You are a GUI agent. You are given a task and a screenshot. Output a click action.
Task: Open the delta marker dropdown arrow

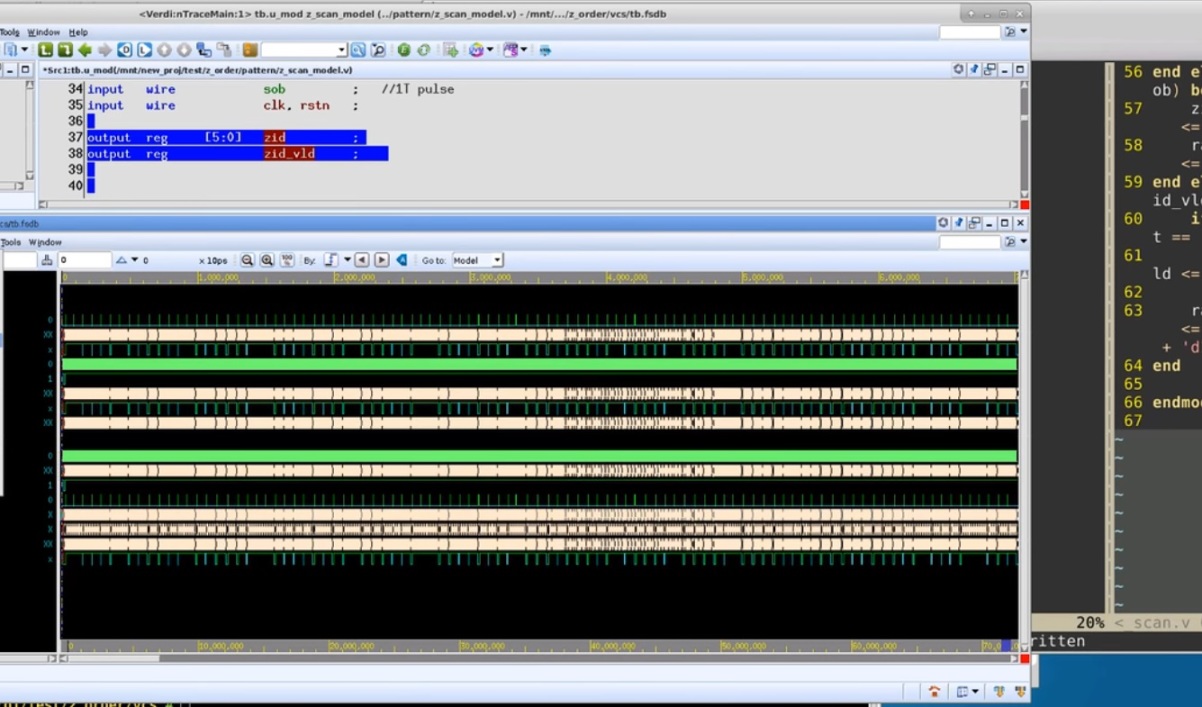135,260
